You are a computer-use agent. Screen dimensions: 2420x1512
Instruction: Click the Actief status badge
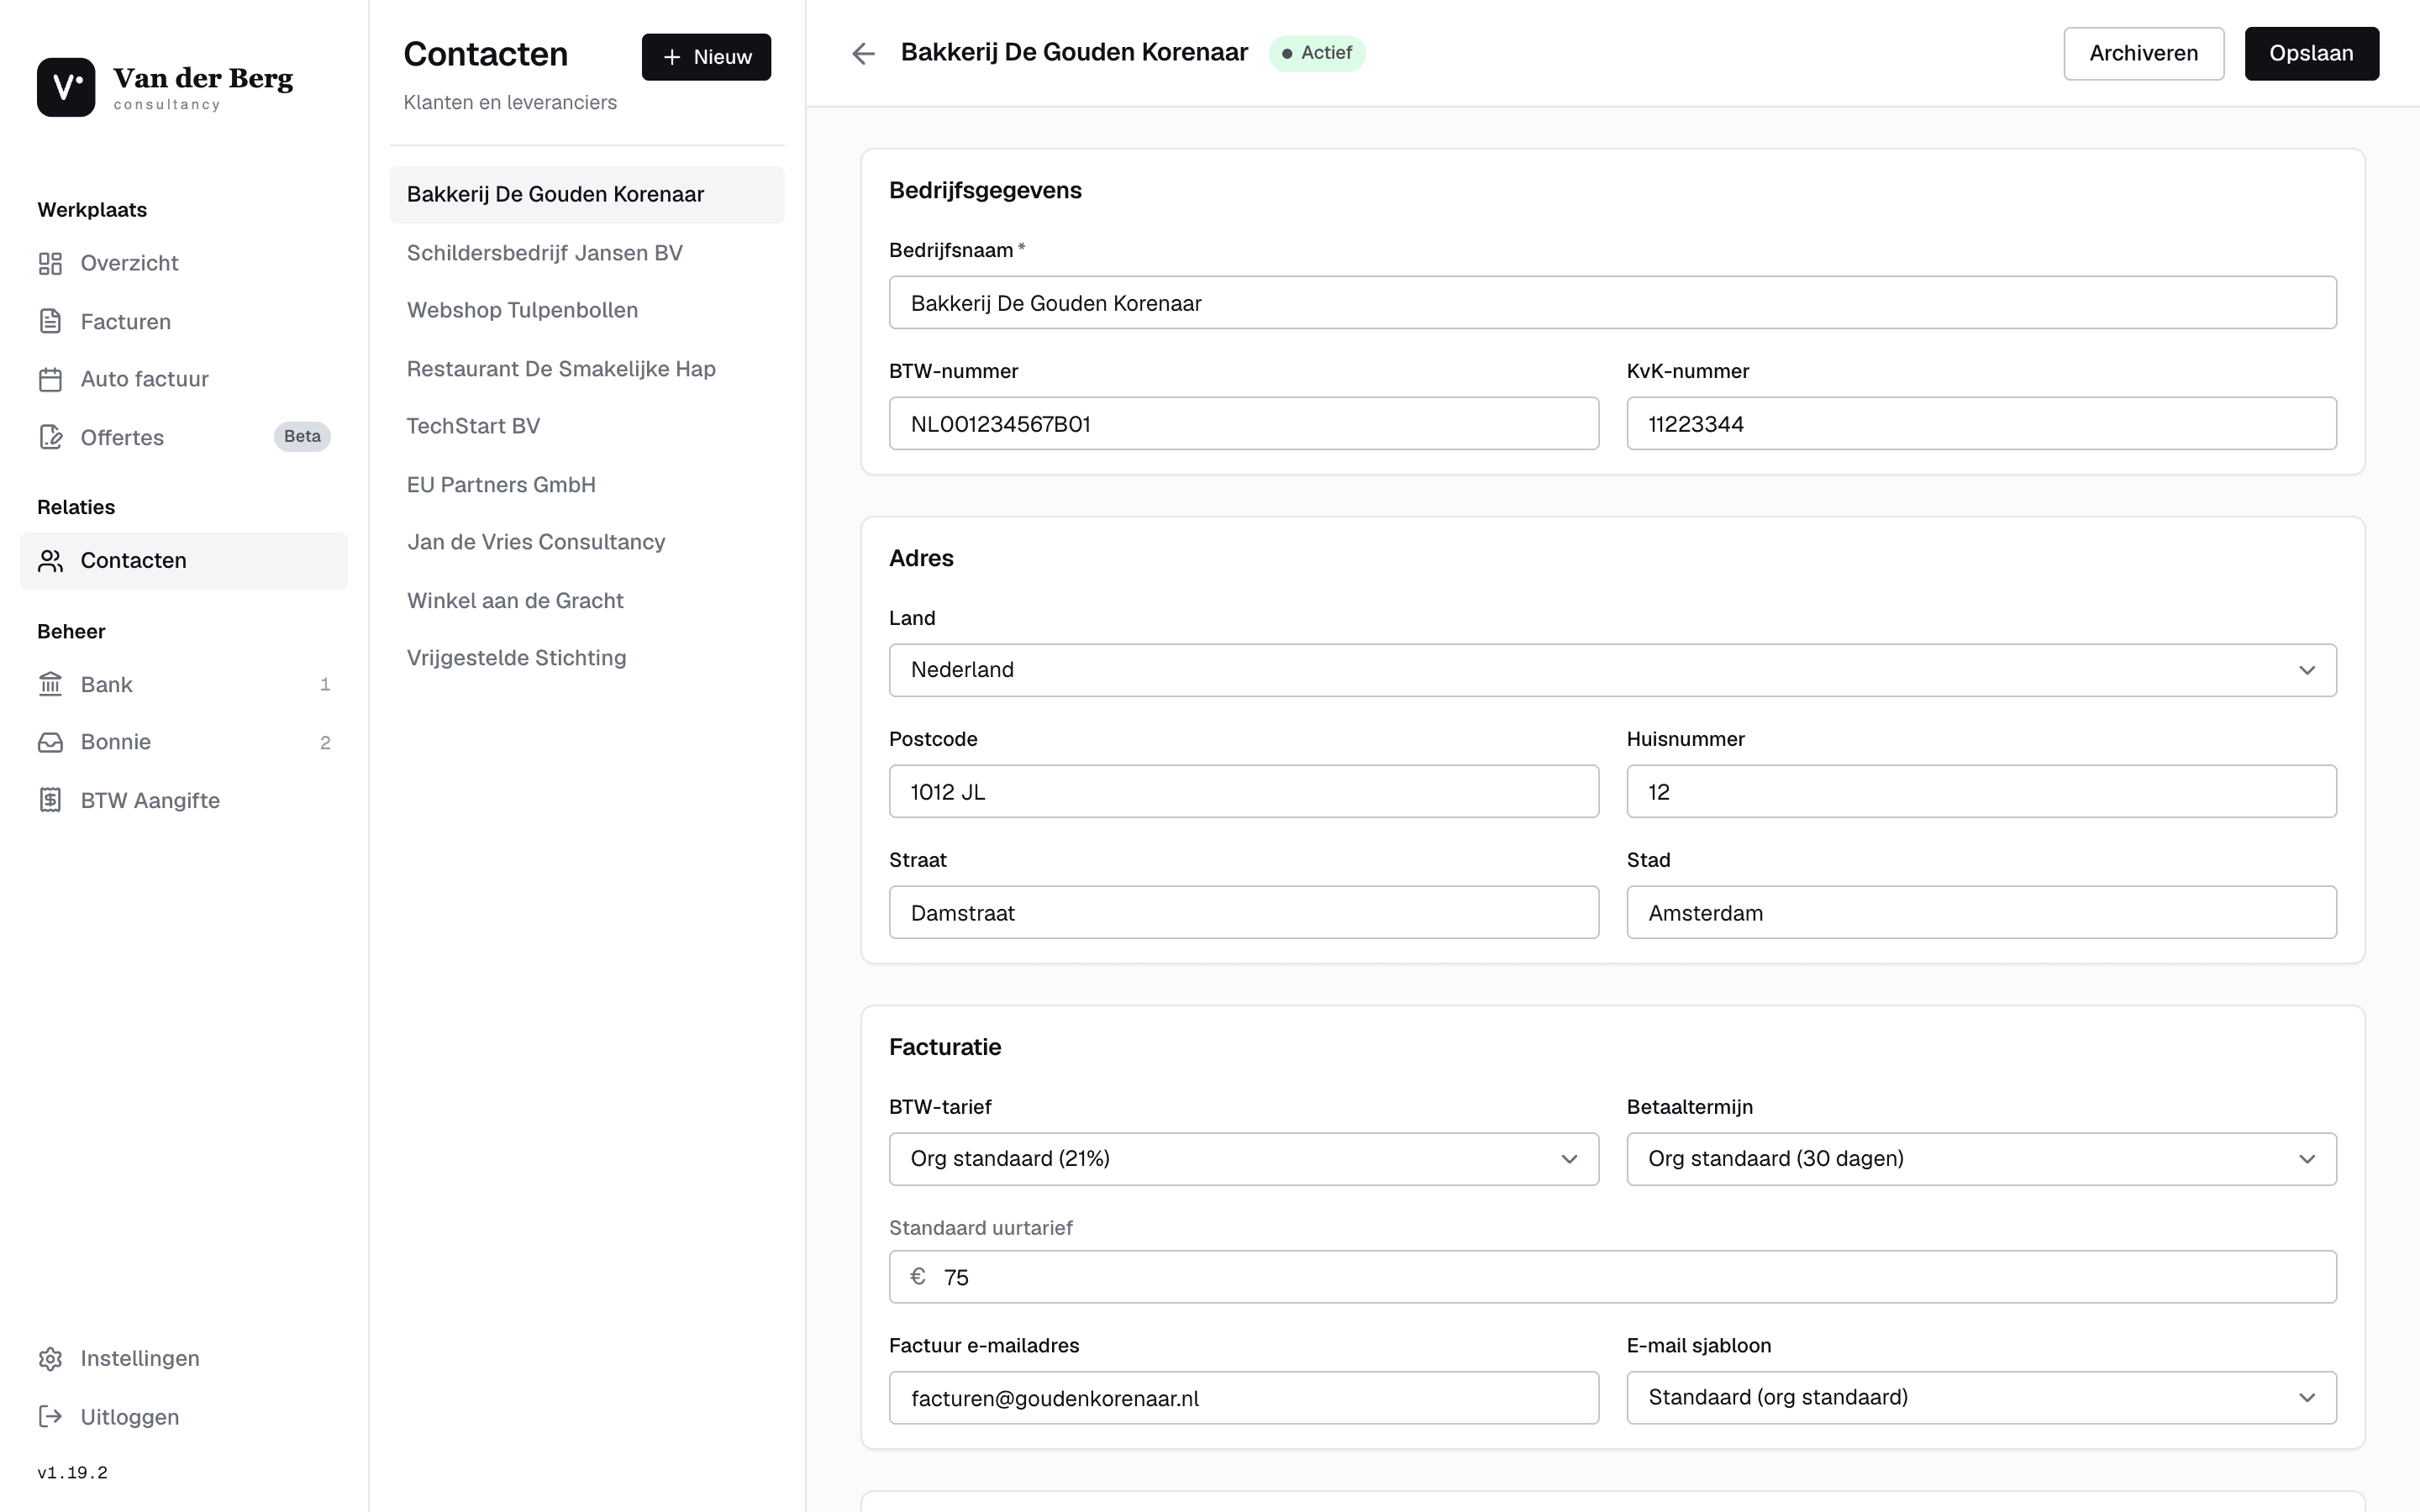[x=1317, y=53]
